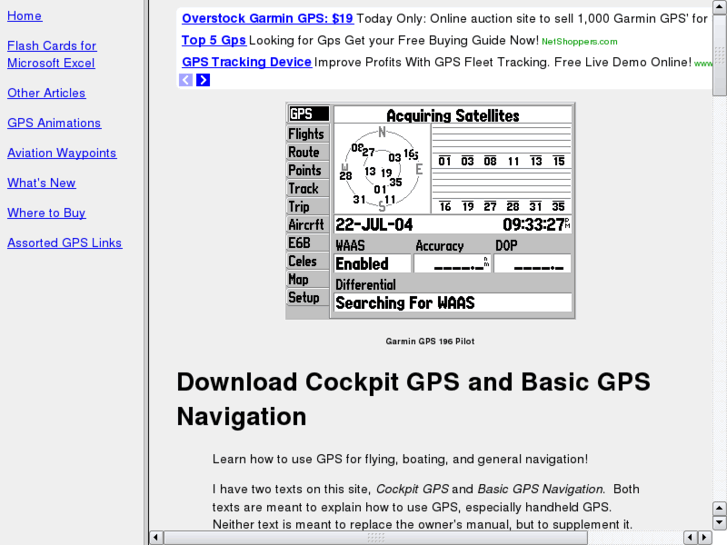Click the vertical scrollbar thumb
727x545 pixels.
[x=719, y=54]
